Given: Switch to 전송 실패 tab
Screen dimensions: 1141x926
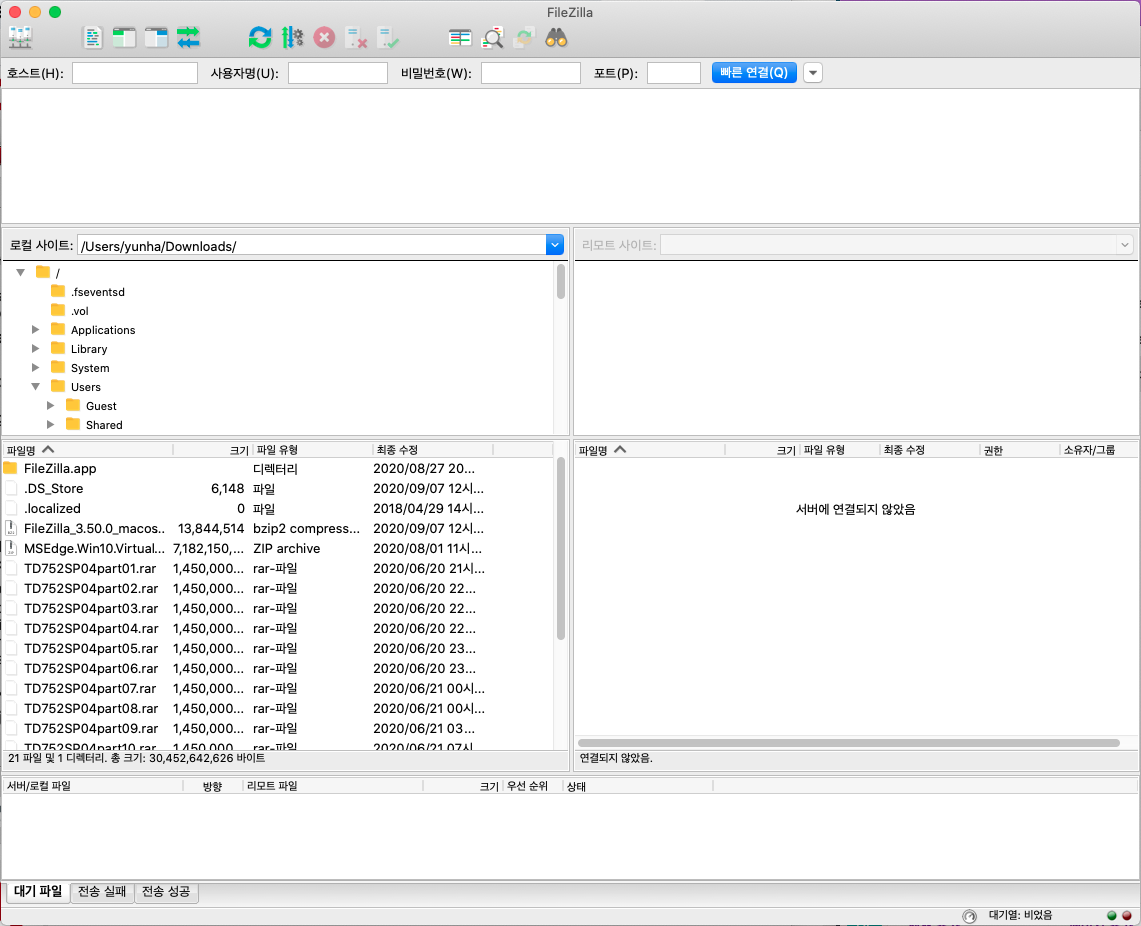Looking at the screenshot, I should (x=102, y=892).
